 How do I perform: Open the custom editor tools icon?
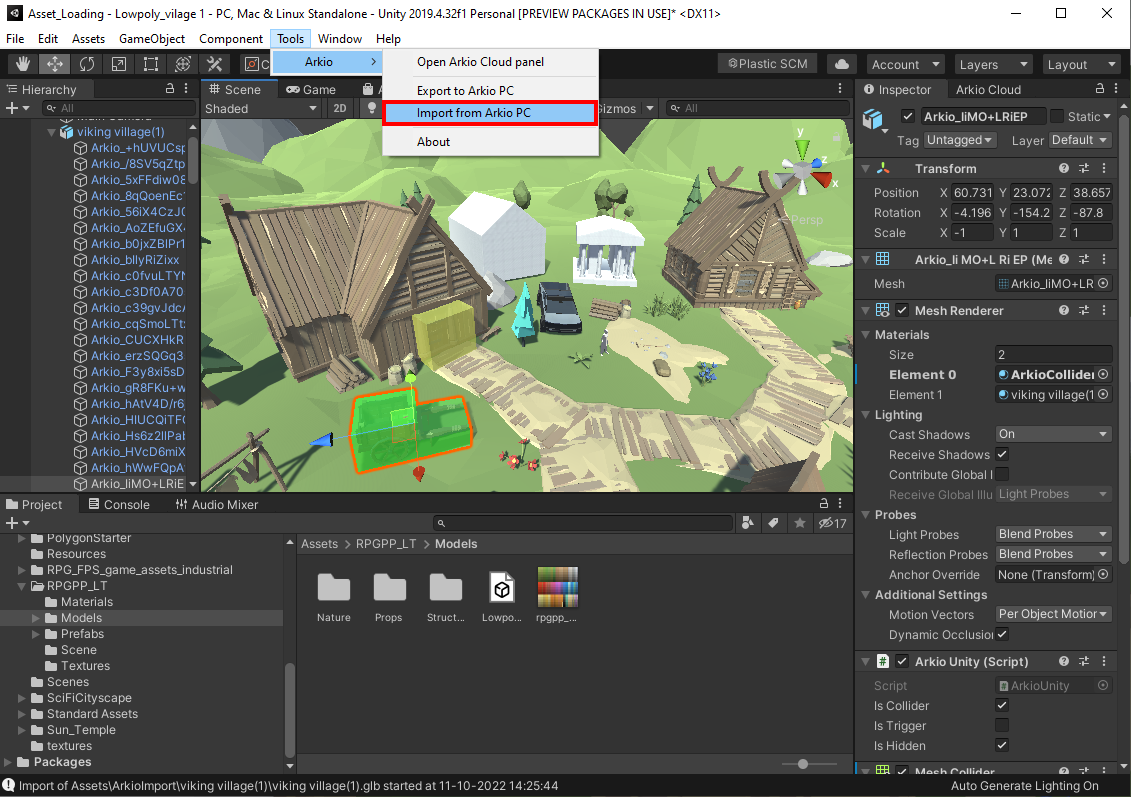pos(215,64)
